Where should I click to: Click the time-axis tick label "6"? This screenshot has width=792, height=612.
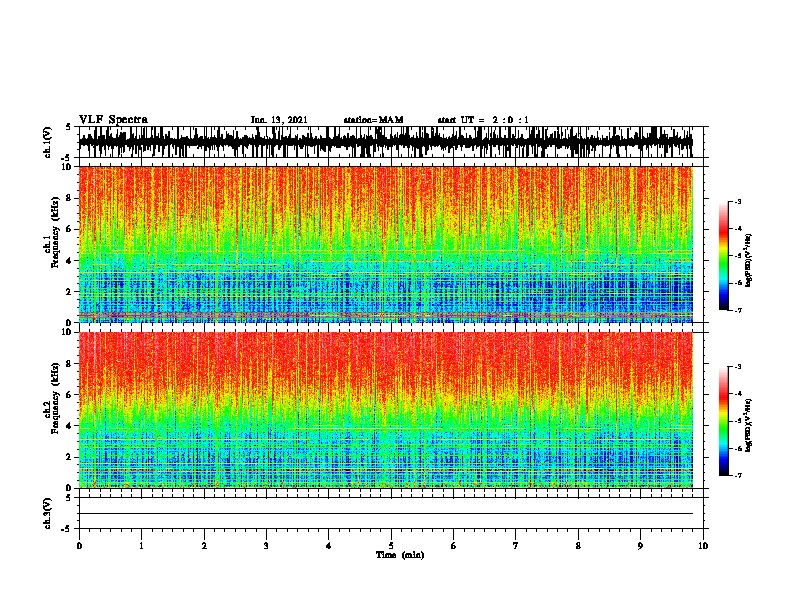tap(454, 546)
